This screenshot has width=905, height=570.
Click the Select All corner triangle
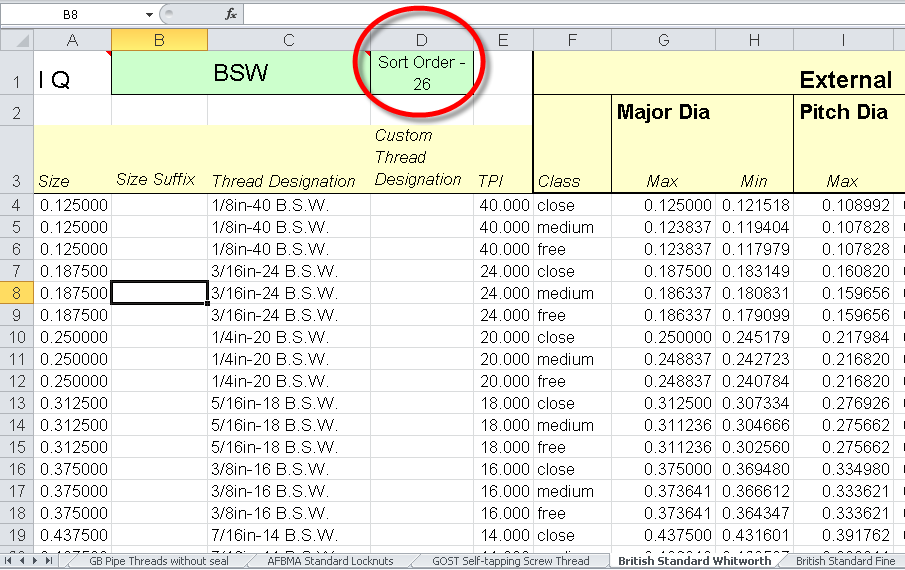click(17, 40)
